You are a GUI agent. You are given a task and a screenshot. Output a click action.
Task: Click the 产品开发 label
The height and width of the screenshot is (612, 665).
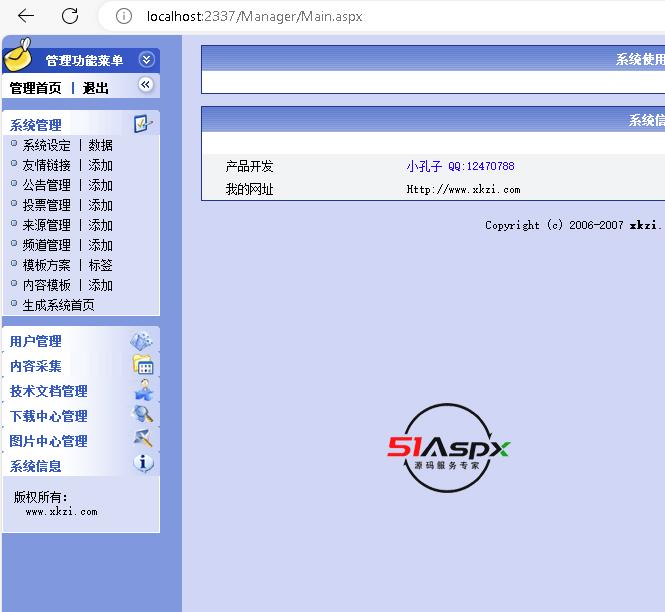(x=249, y=166)
